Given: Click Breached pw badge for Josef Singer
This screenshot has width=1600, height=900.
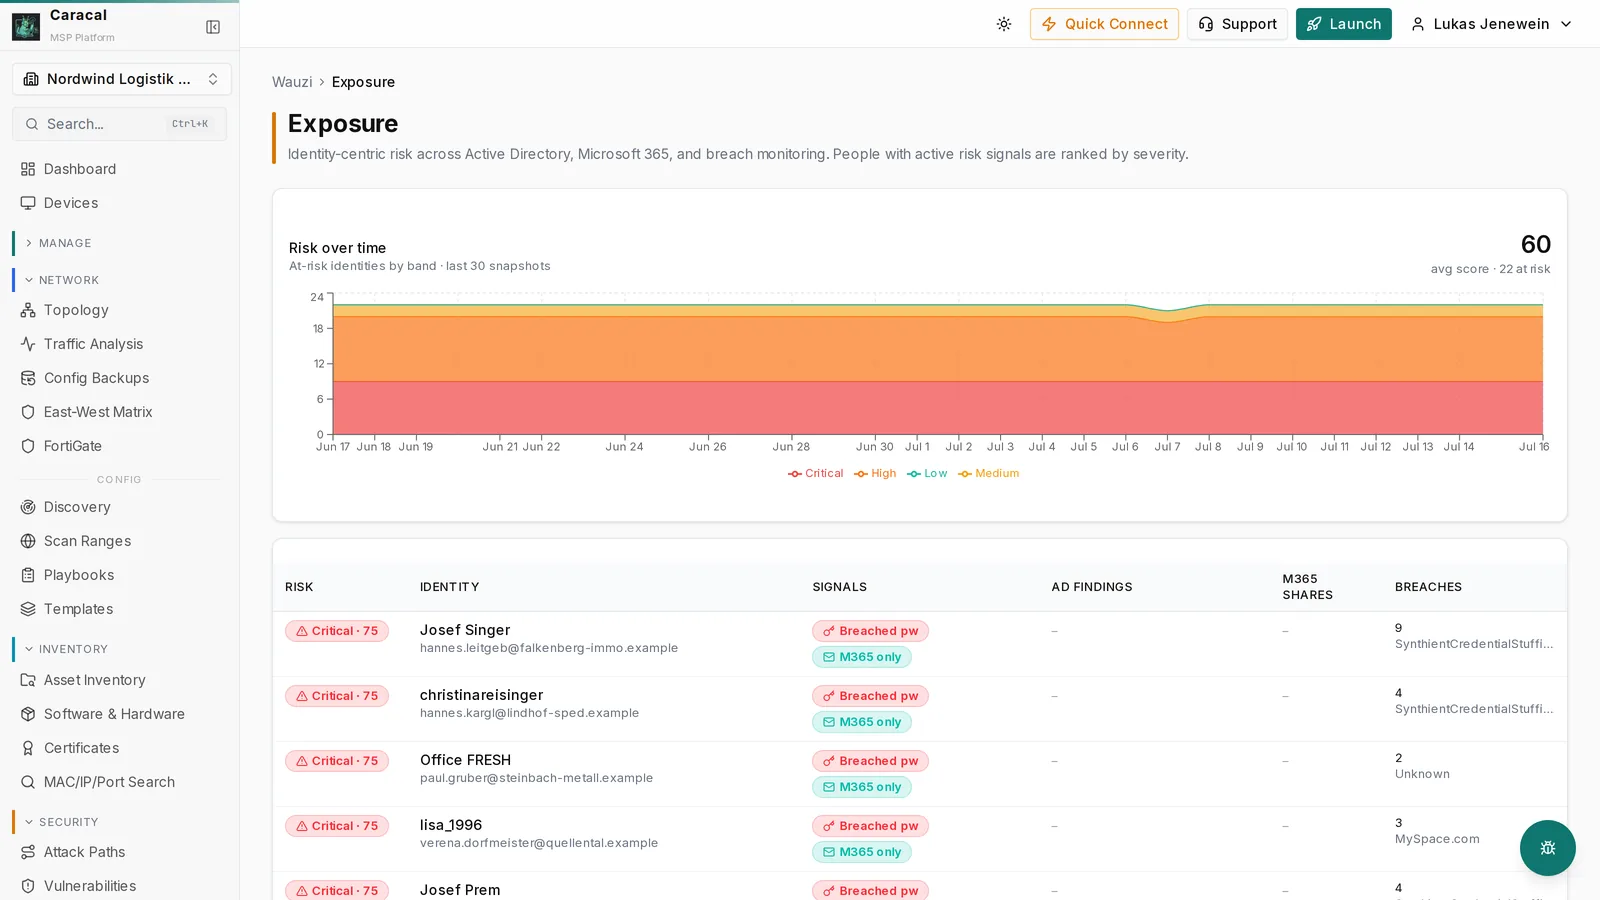Looking at the screenshot, I should click(x=870, y=631).
